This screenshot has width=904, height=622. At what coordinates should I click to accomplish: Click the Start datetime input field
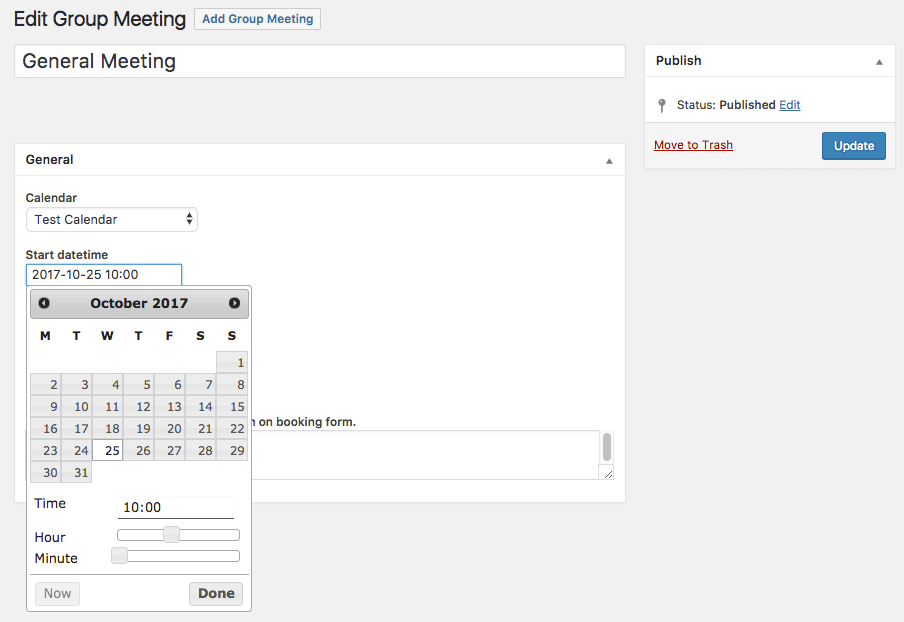click(104, 275)
